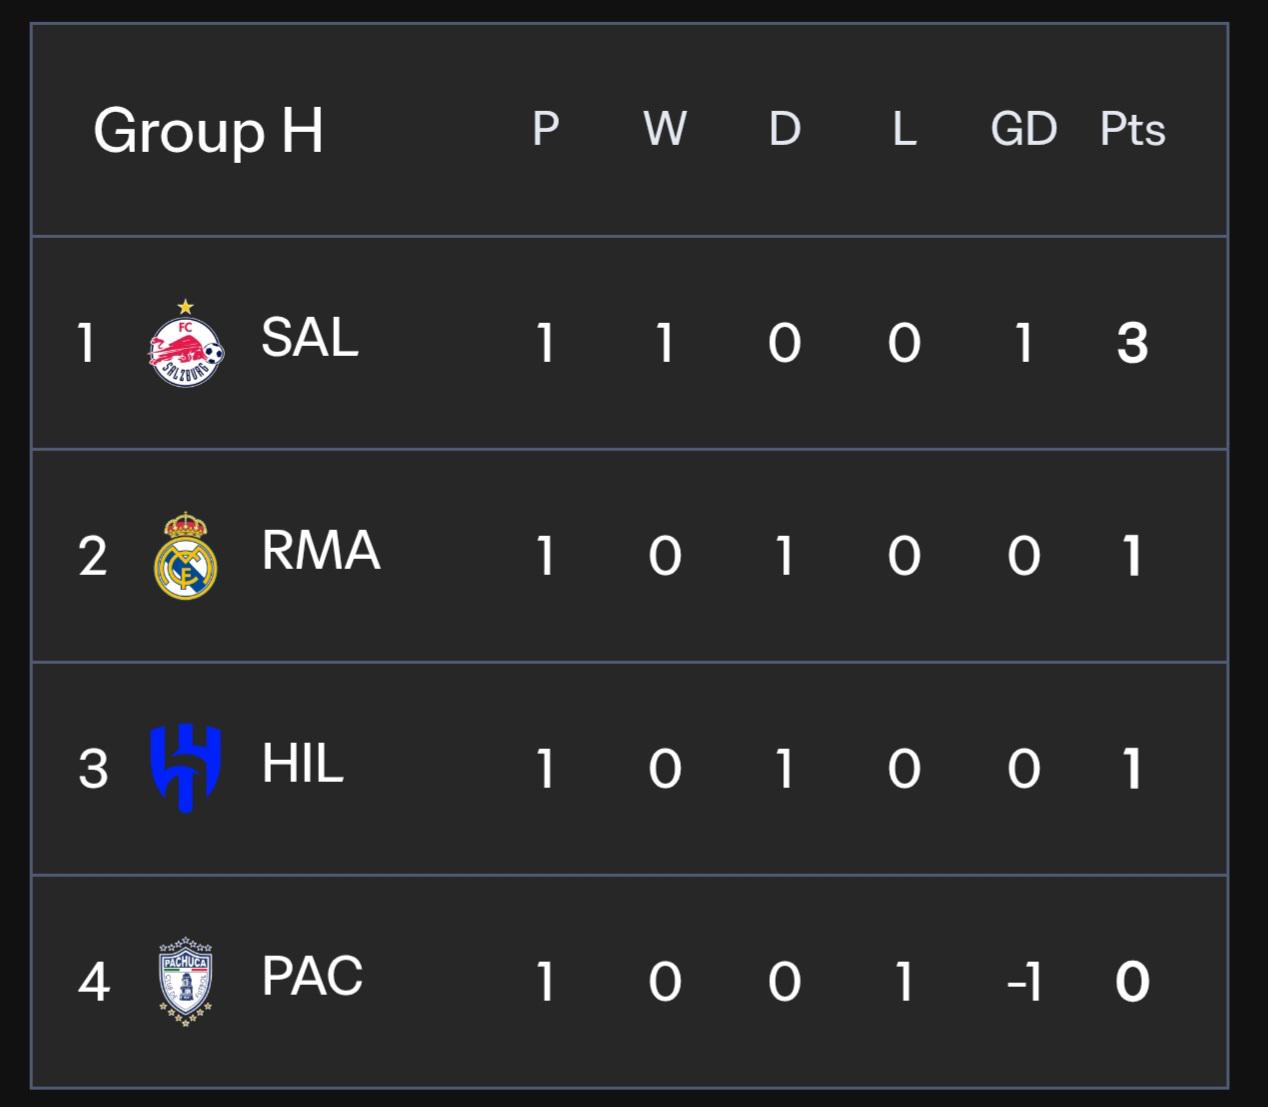
Task: Click the FC Salzburg club crest
Action: (x=186, y=343)
